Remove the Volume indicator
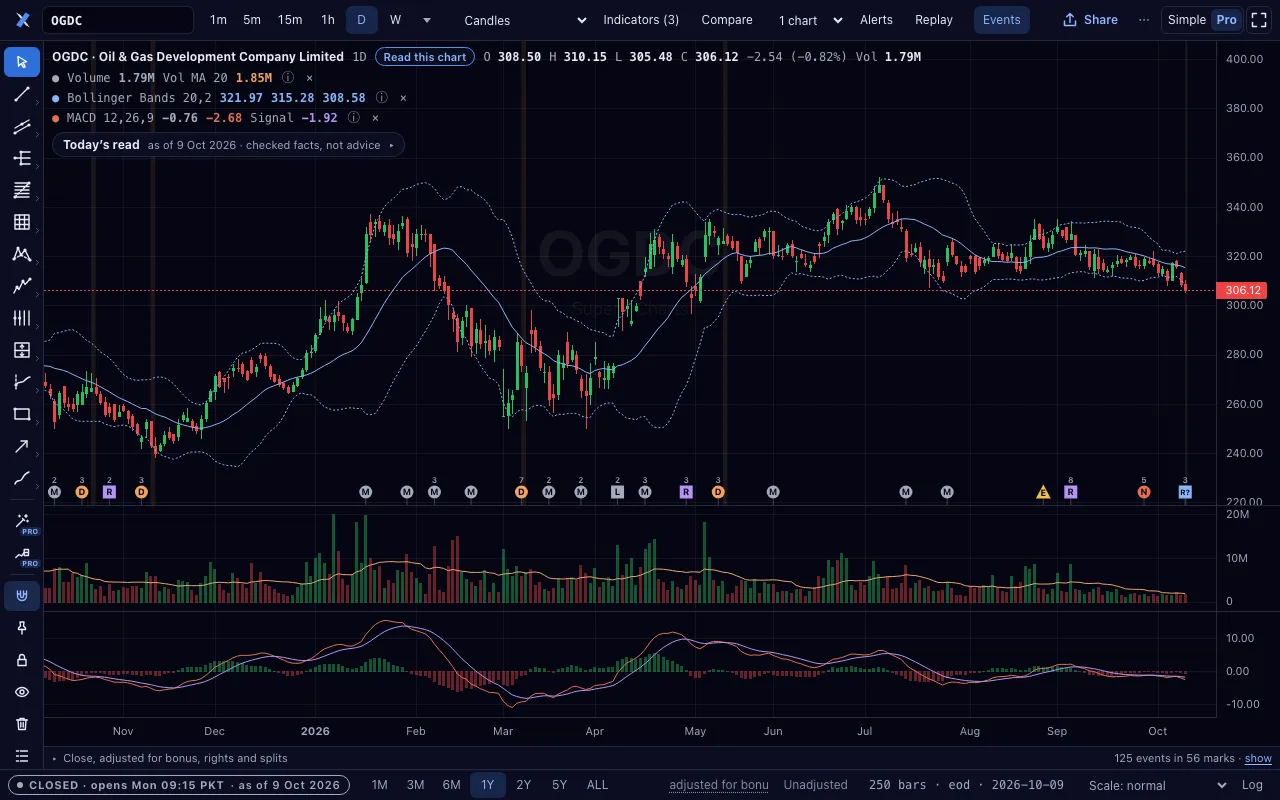This screenshot has width=1280, height=800. coord(309,77)
